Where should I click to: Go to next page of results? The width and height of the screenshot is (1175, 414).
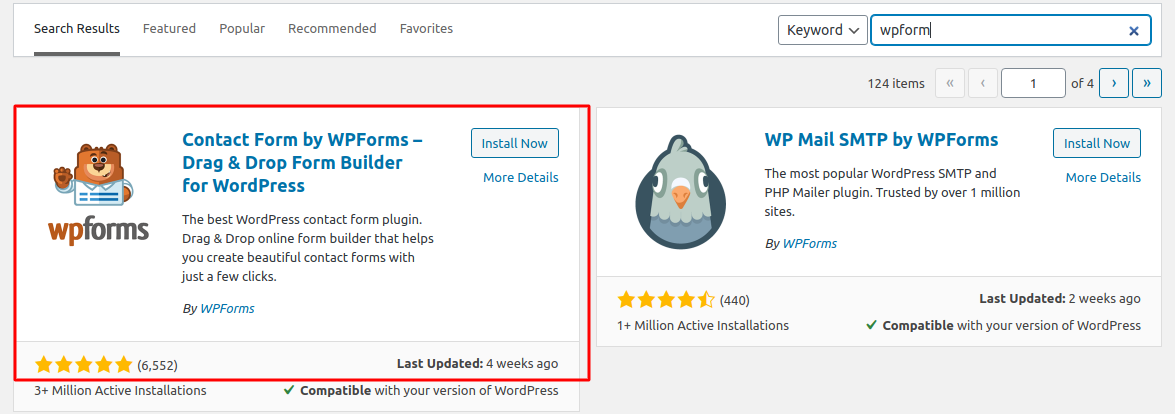pos(1114,84)
